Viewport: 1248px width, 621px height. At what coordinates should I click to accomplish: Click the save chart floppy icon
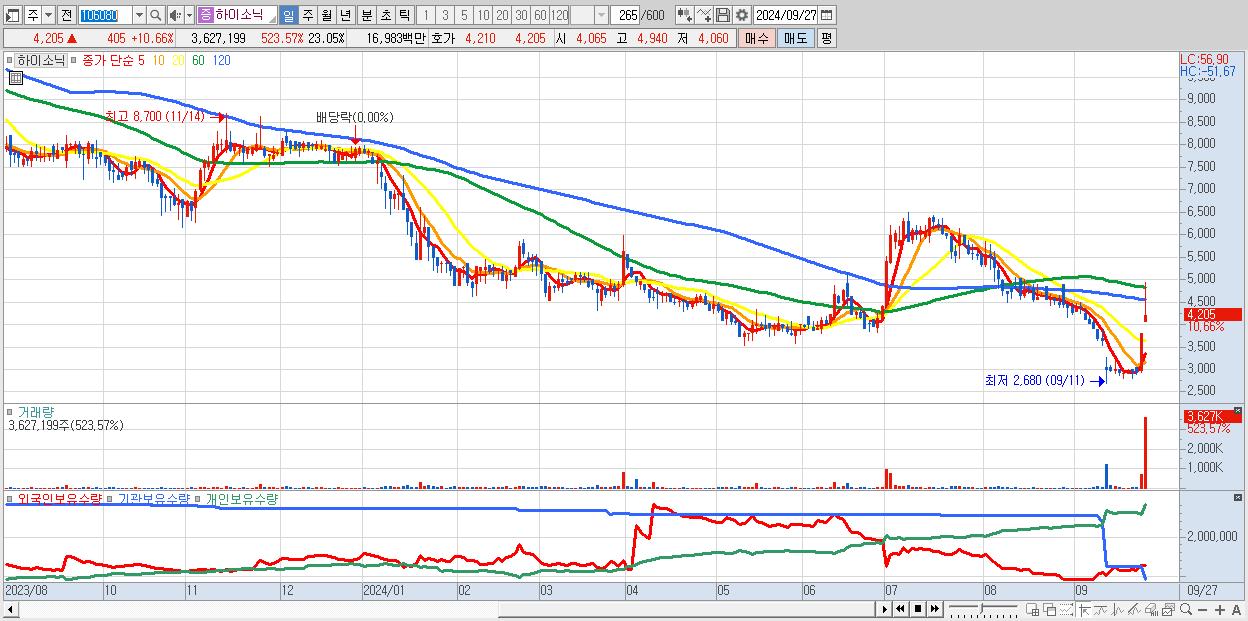722,15
